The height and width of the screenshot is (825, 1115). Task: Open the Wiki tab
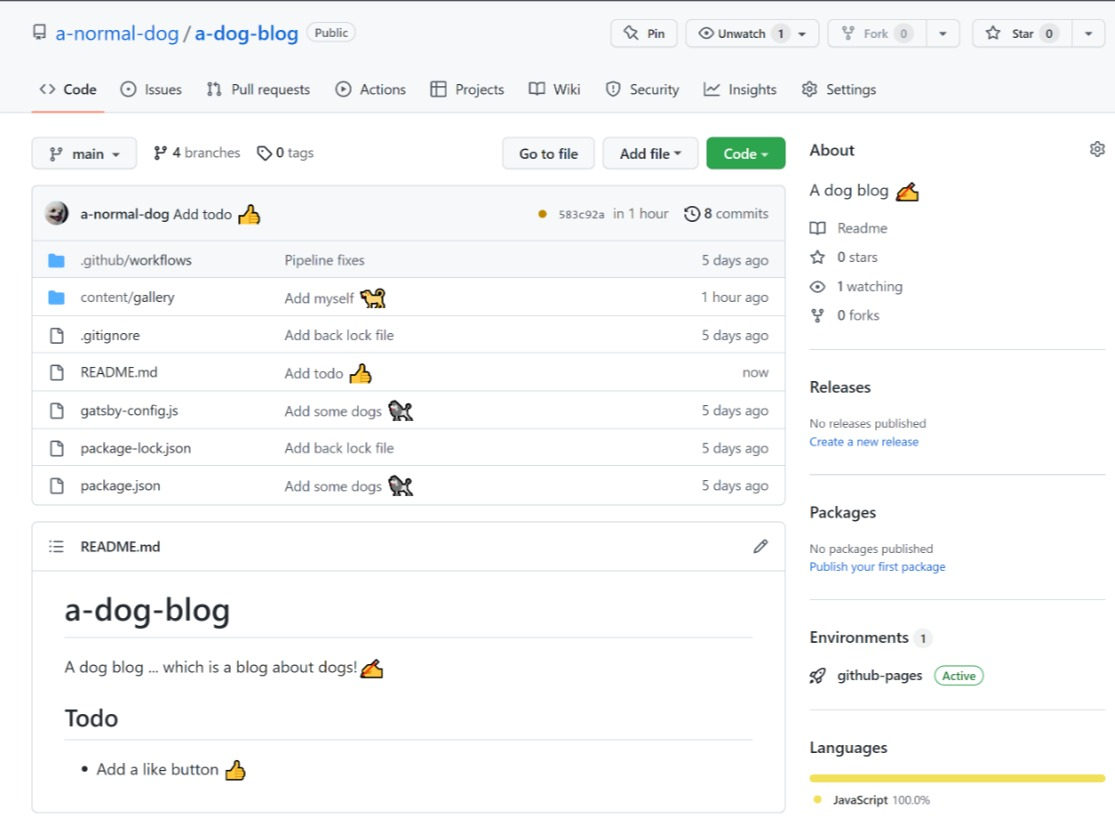[555, 90]
